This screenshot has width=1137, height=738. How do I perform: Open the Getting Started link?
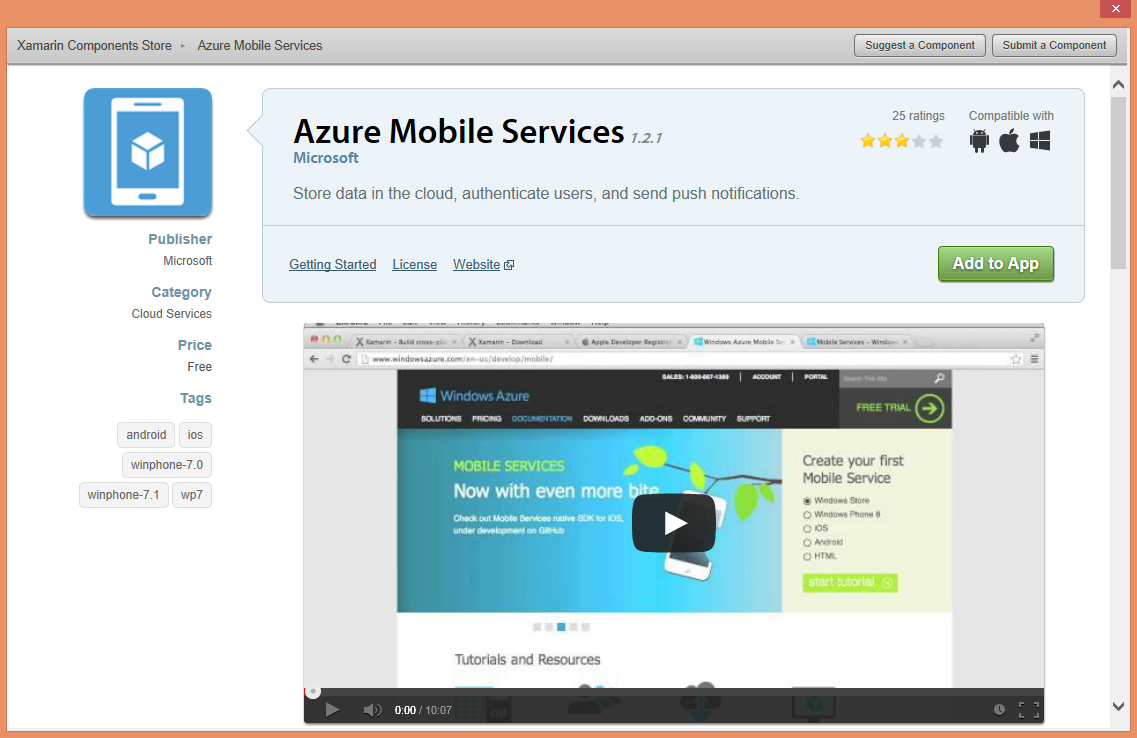(x=332, y=264)
